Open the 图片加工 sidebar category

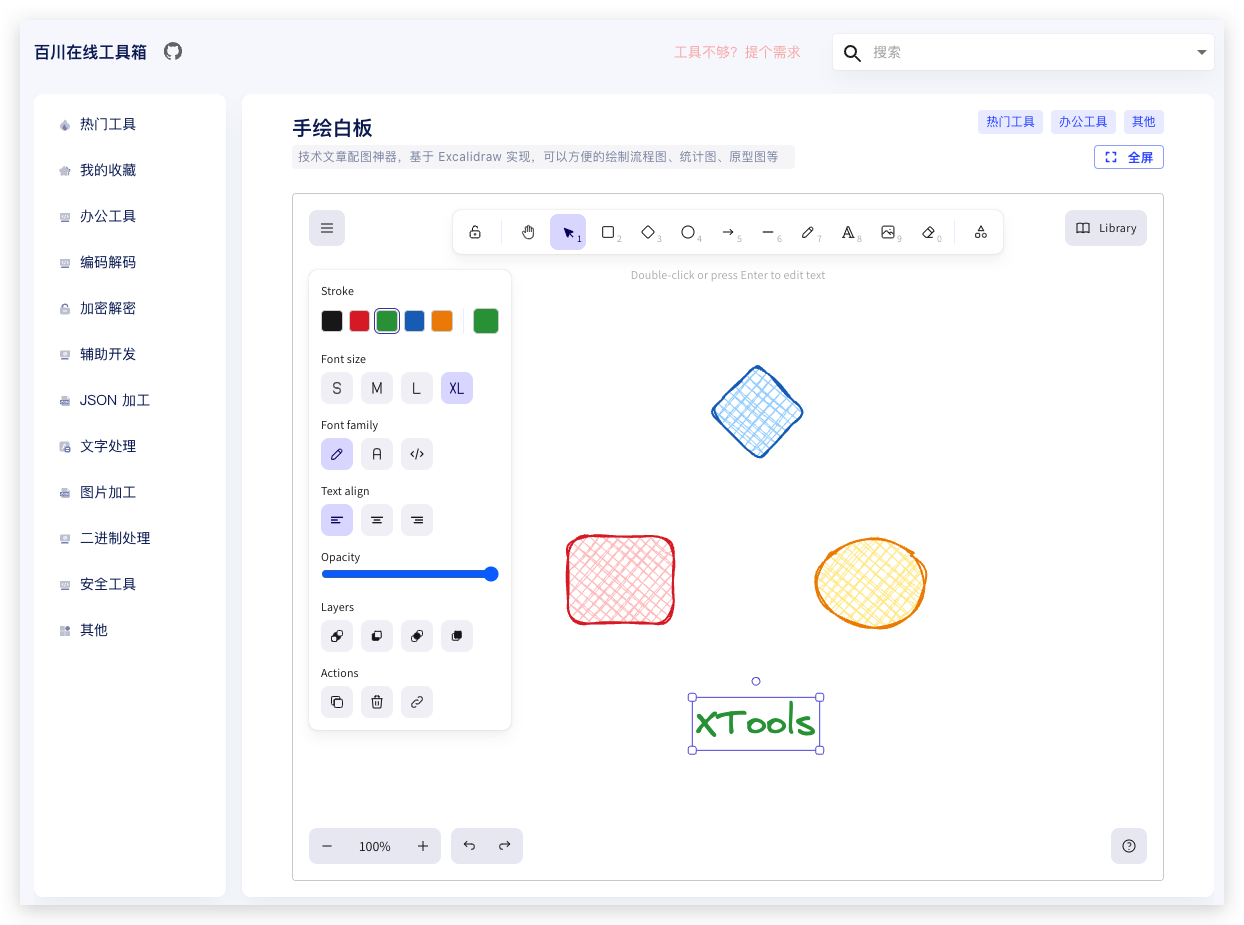108,492
